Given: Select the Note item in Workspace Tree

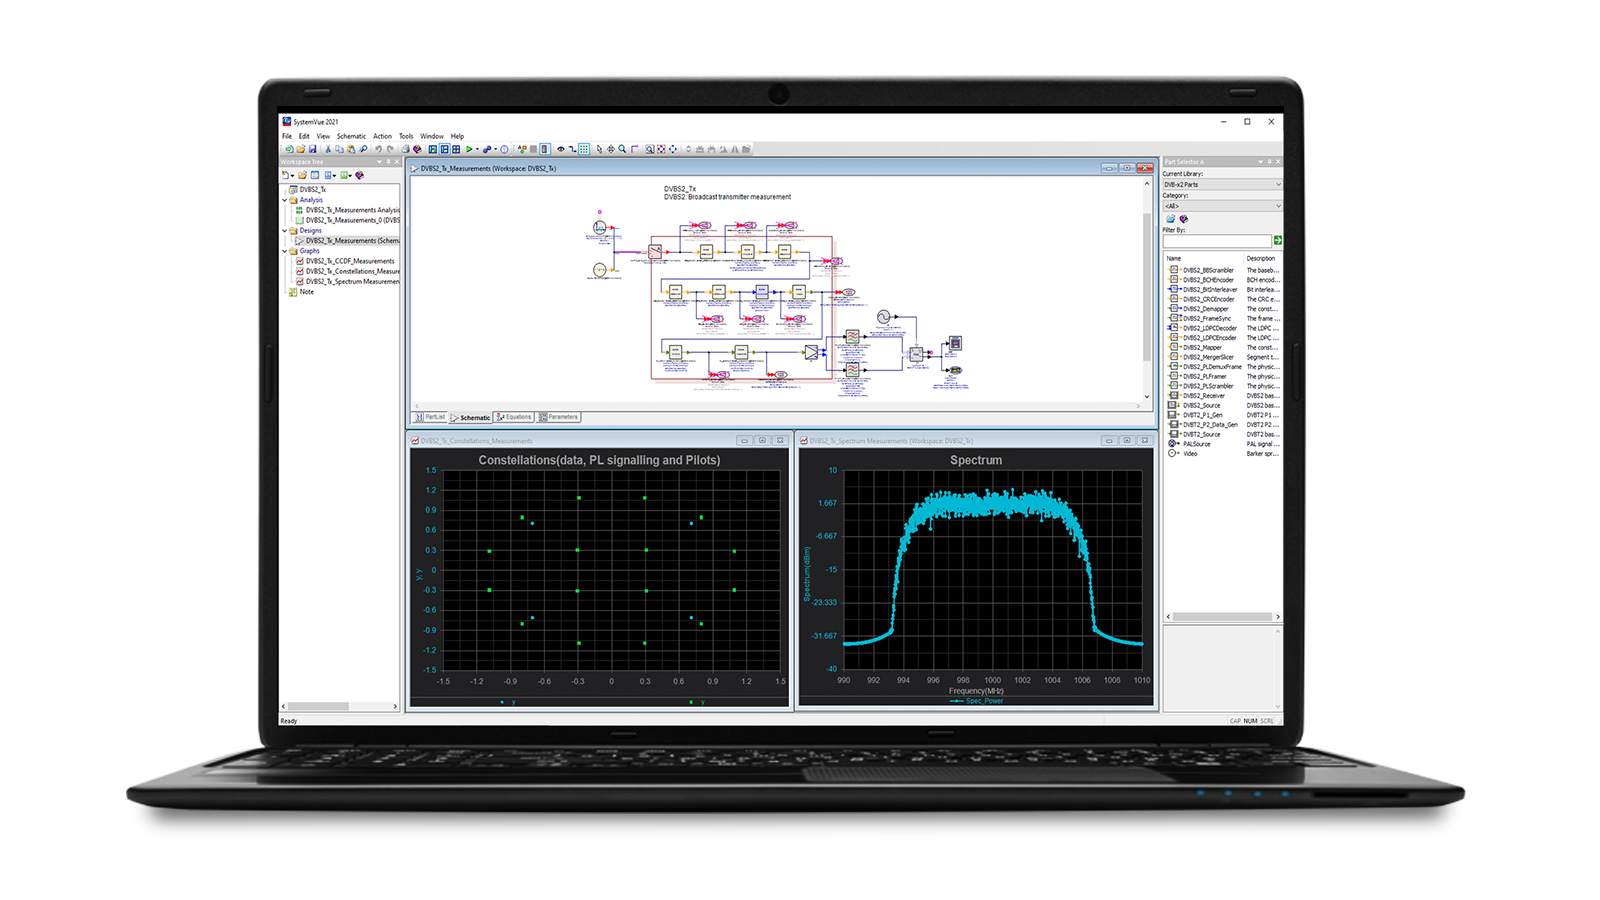Looking at the screenshot, I should point(306,292).
